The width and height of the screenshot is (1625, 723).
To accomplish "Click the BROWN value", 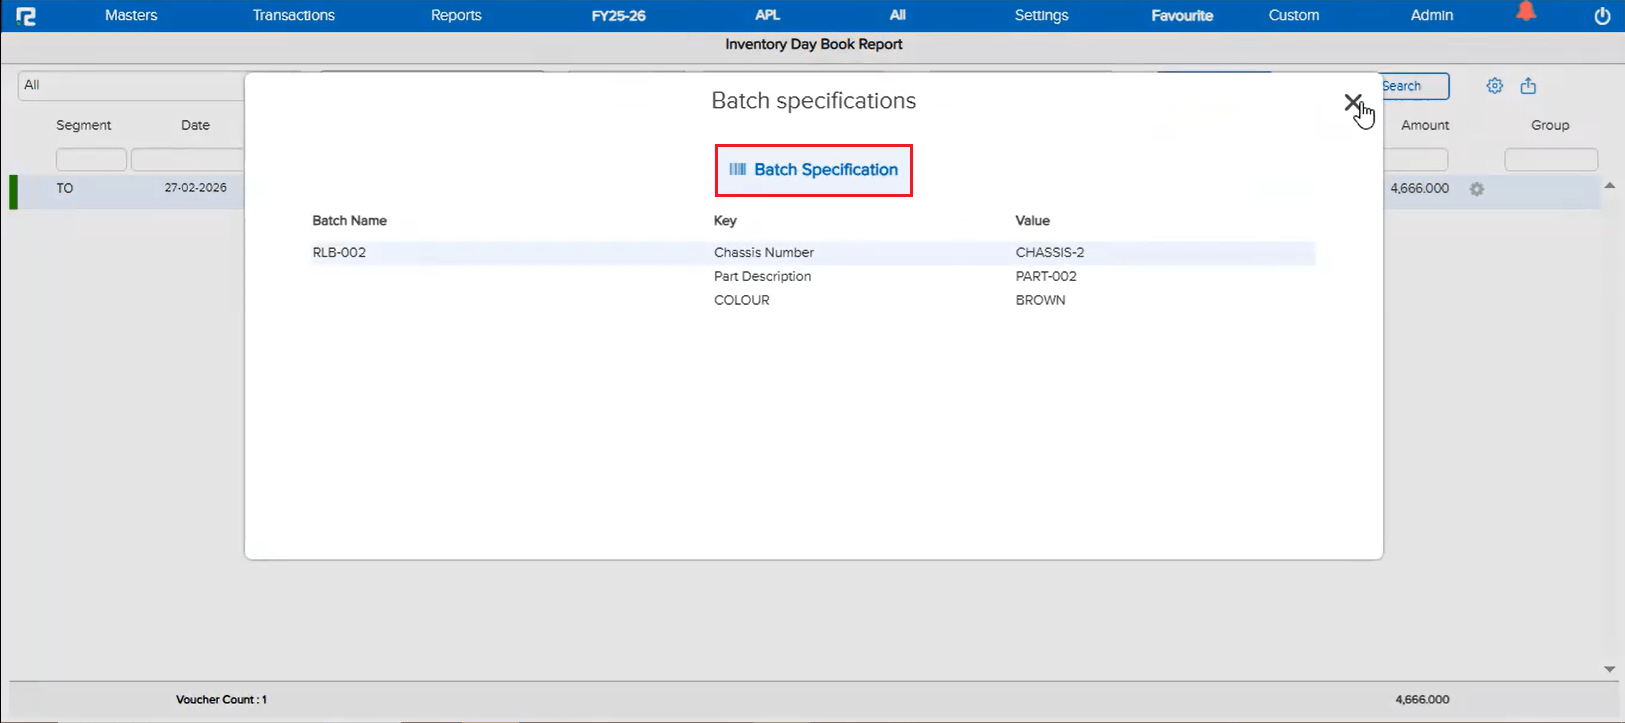I will pyautogui.click(x=1040, y=300).
